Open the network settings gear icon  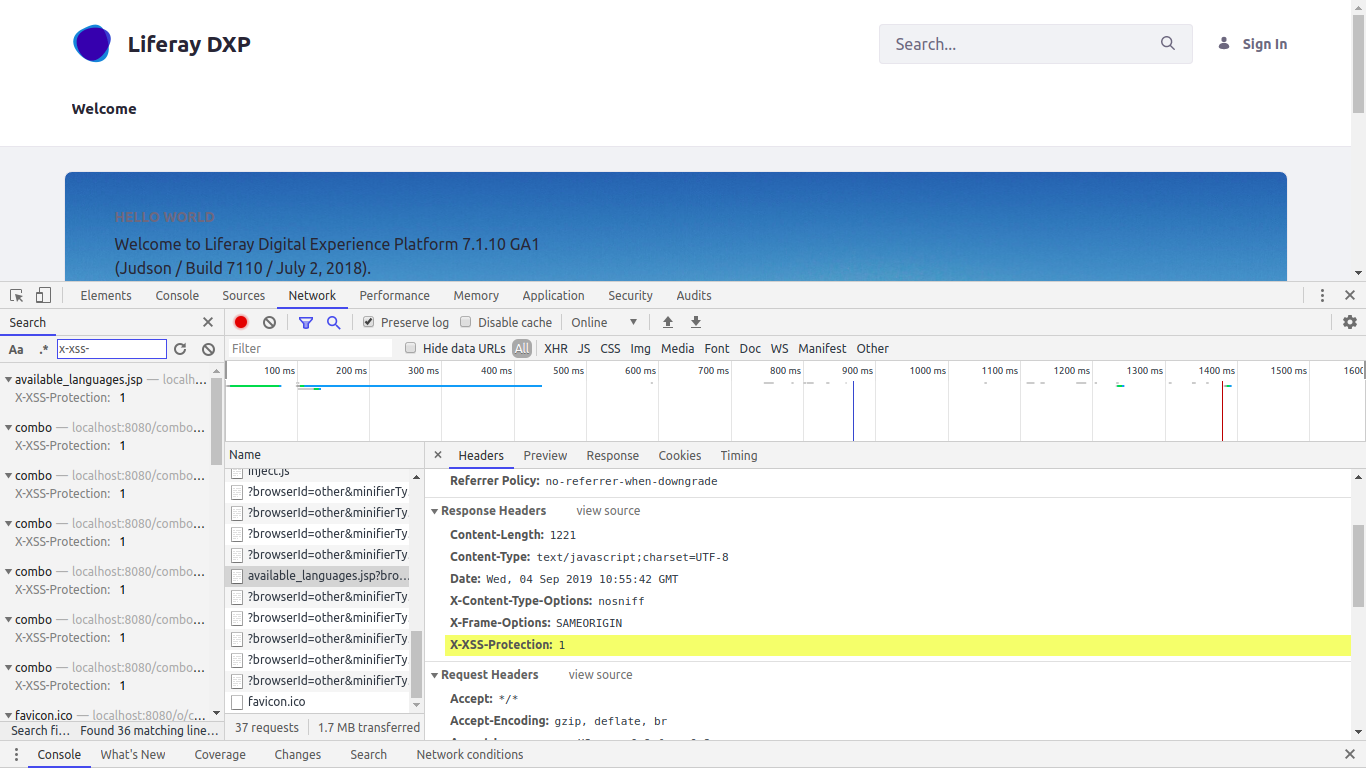pos(1350,322)
